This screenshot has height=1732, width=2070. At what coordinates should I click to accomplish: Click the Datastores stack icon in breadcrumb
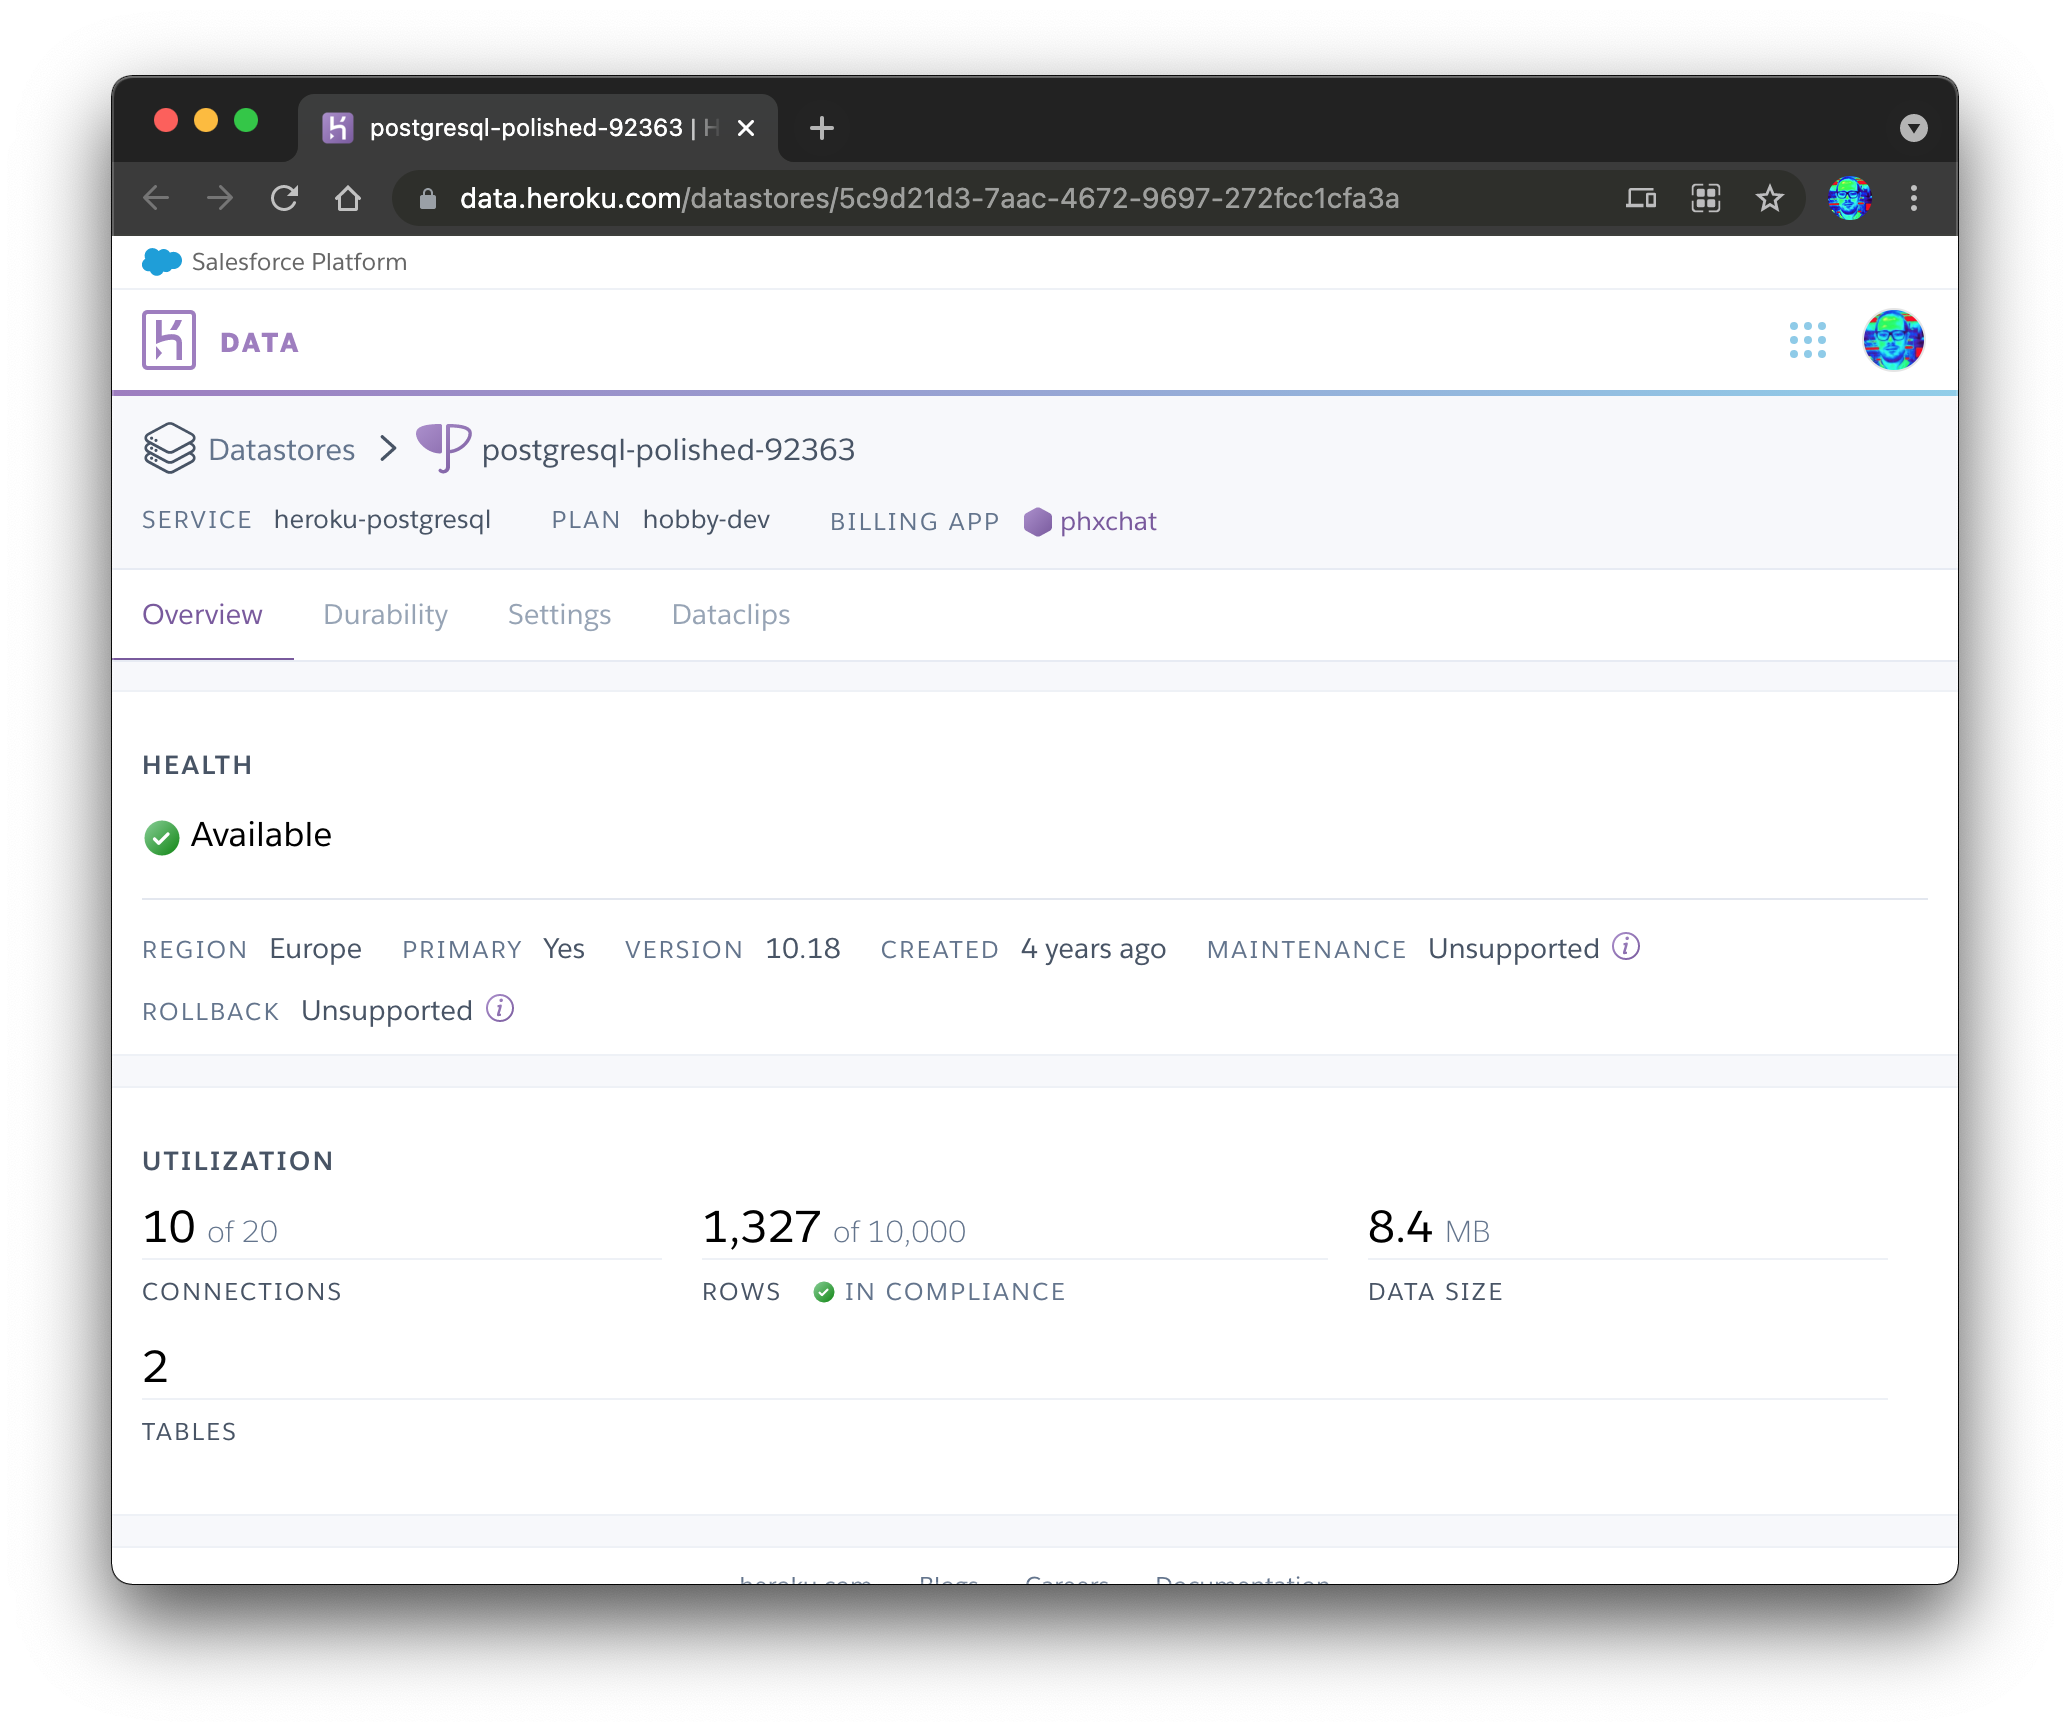click(170, 449)
